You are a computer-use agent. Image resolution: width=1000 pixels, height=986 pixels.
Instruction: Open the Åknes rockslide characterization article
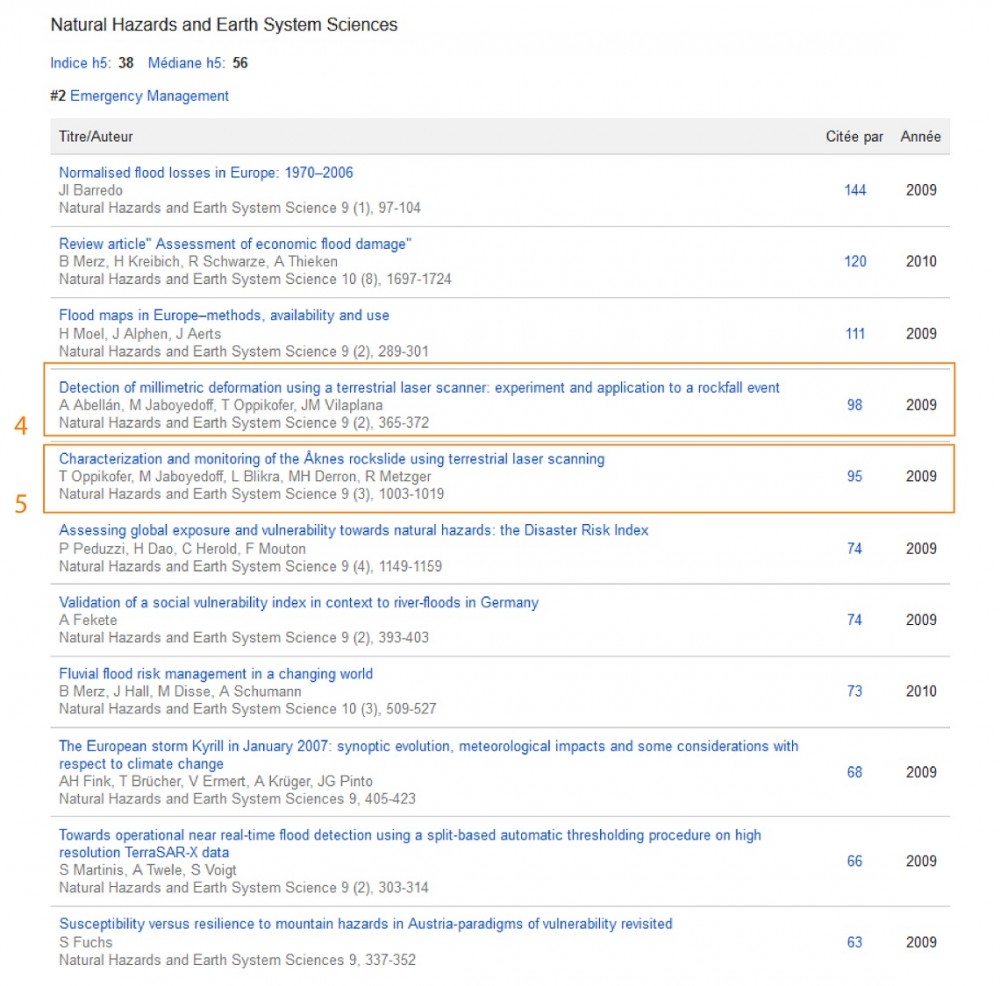331,459
